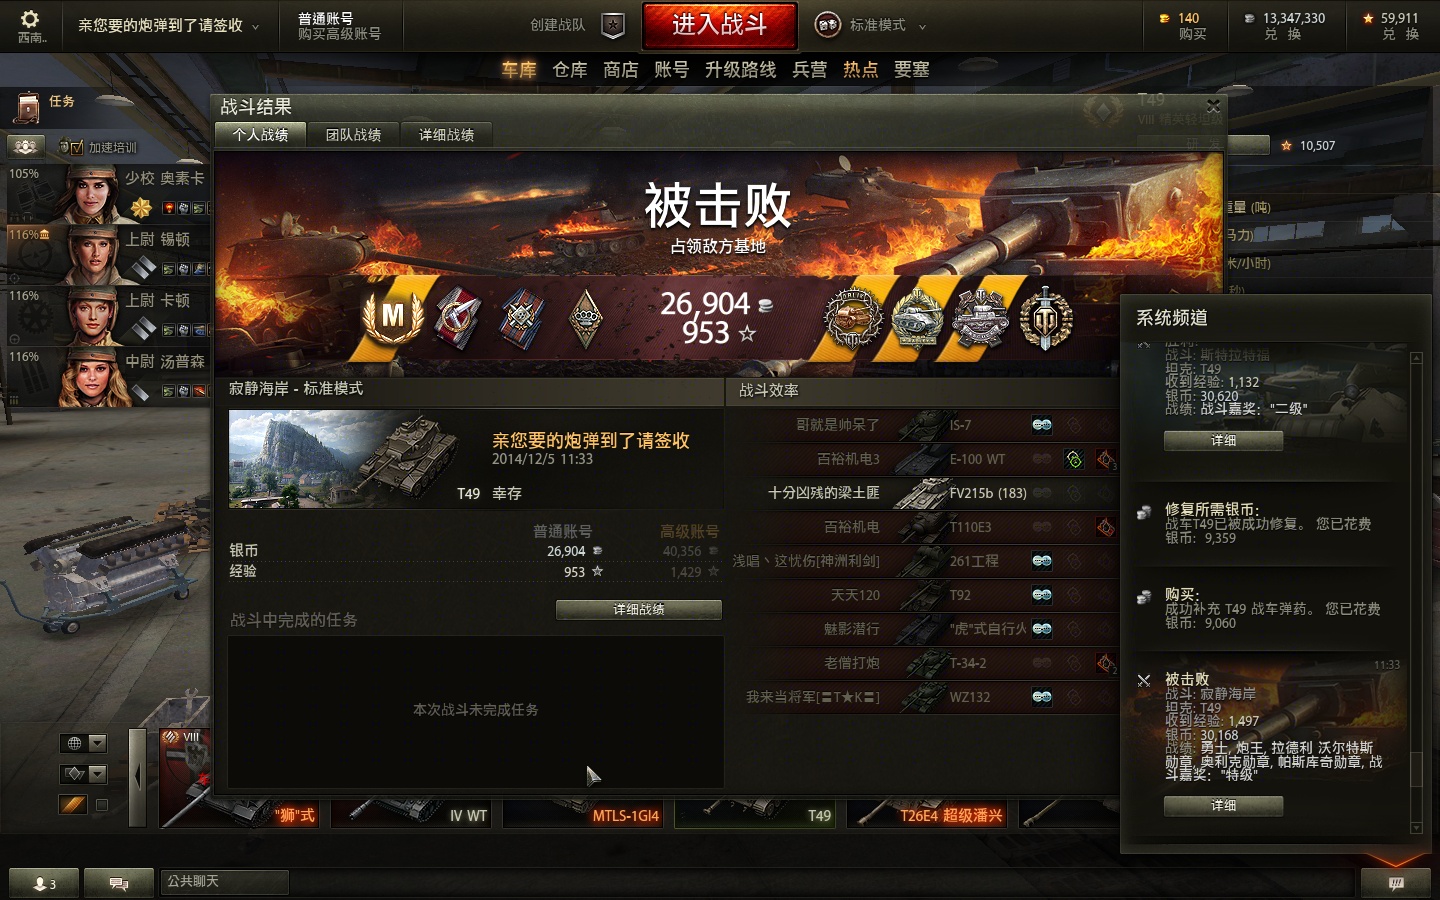Open the 任务 missions briefcase icon

tap(28, 106)
